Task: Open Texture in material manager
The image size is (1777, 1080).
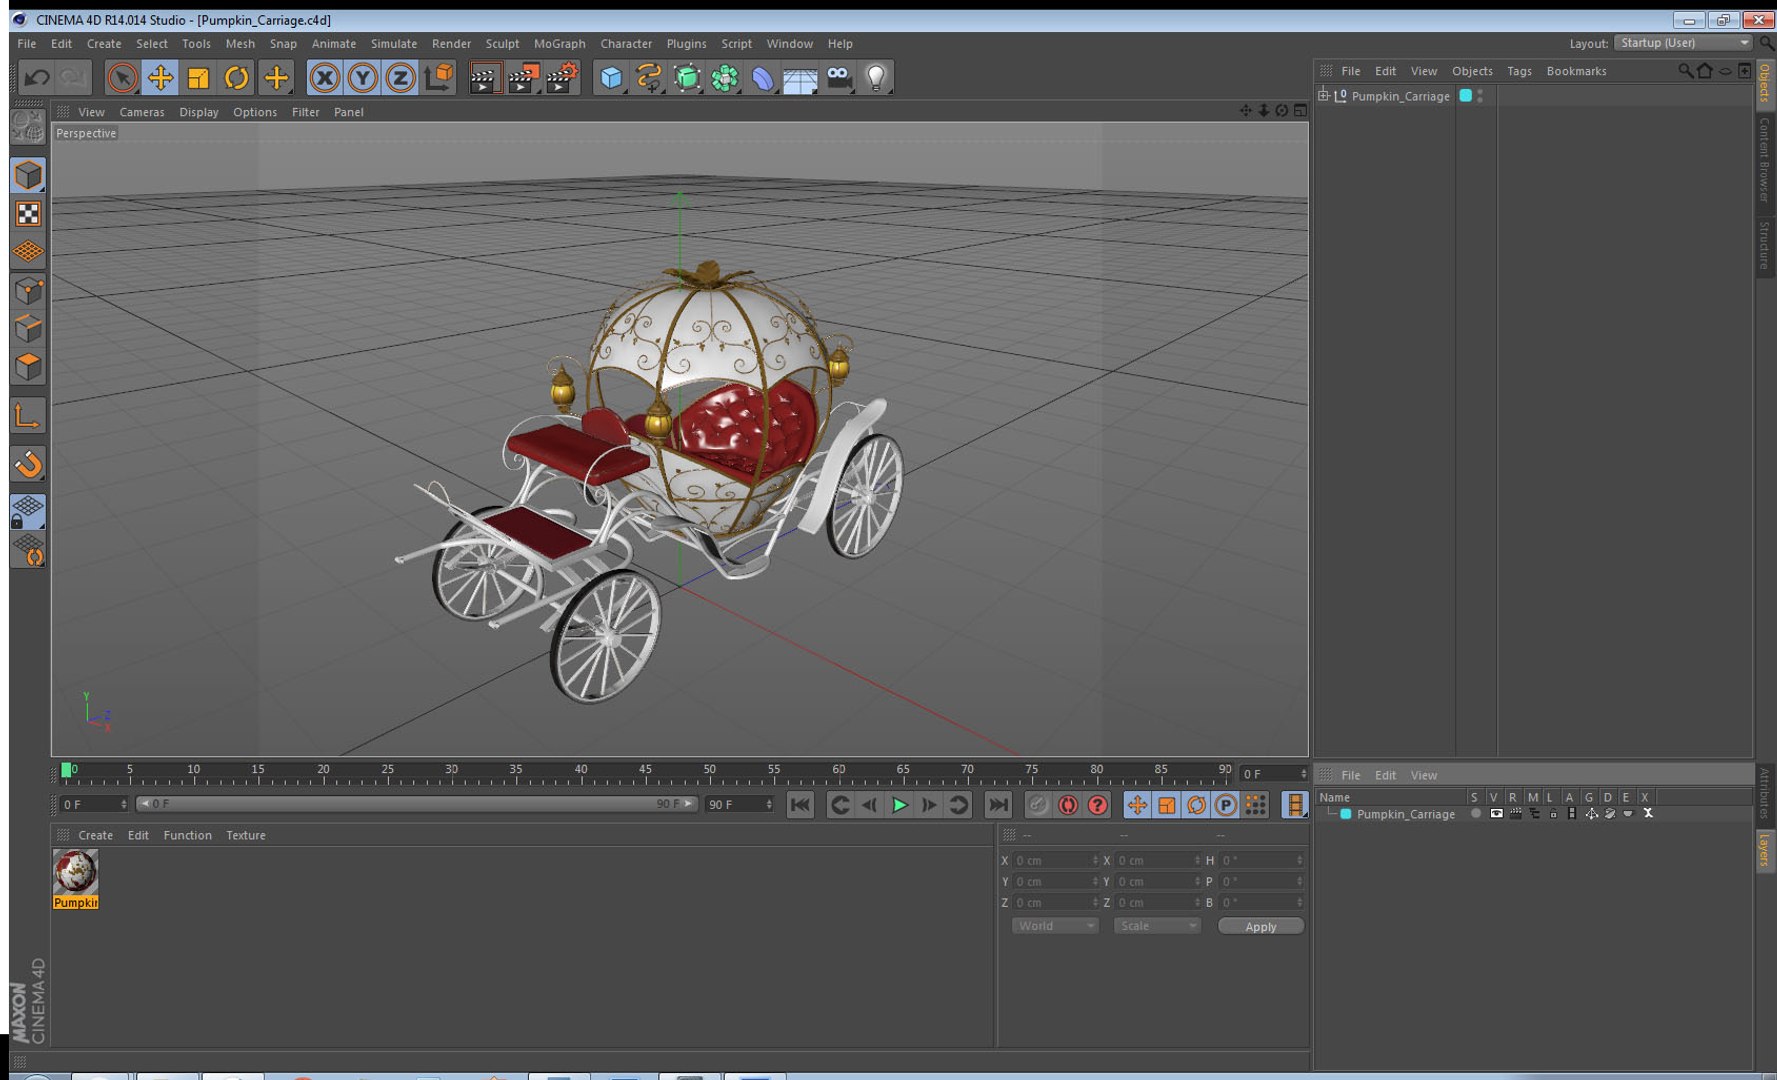Action: 246,835
